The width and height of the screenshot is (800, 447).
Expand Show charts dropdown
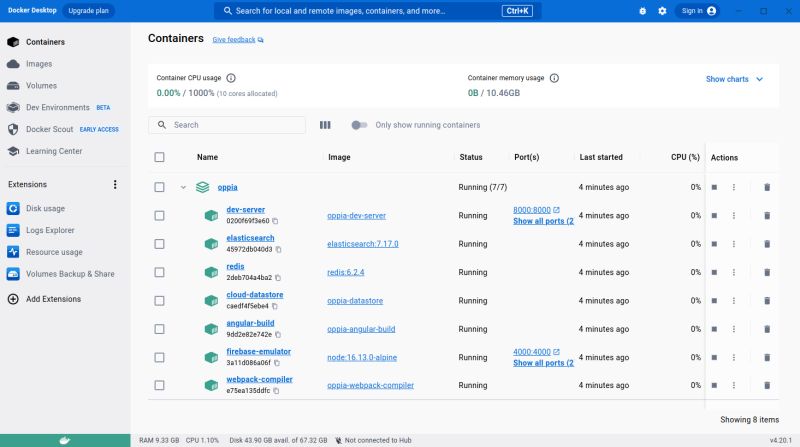734,79
